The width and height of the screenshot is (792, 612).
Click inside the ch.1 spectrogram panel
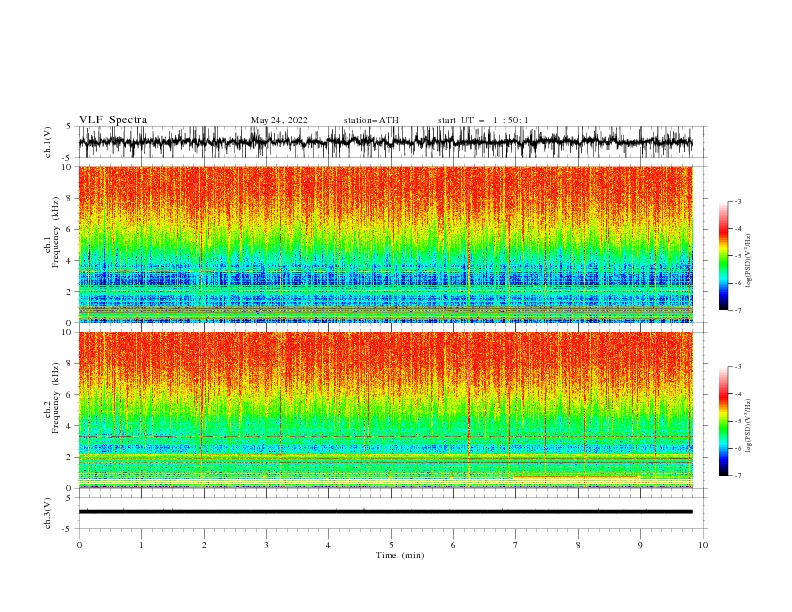[386, 244]
